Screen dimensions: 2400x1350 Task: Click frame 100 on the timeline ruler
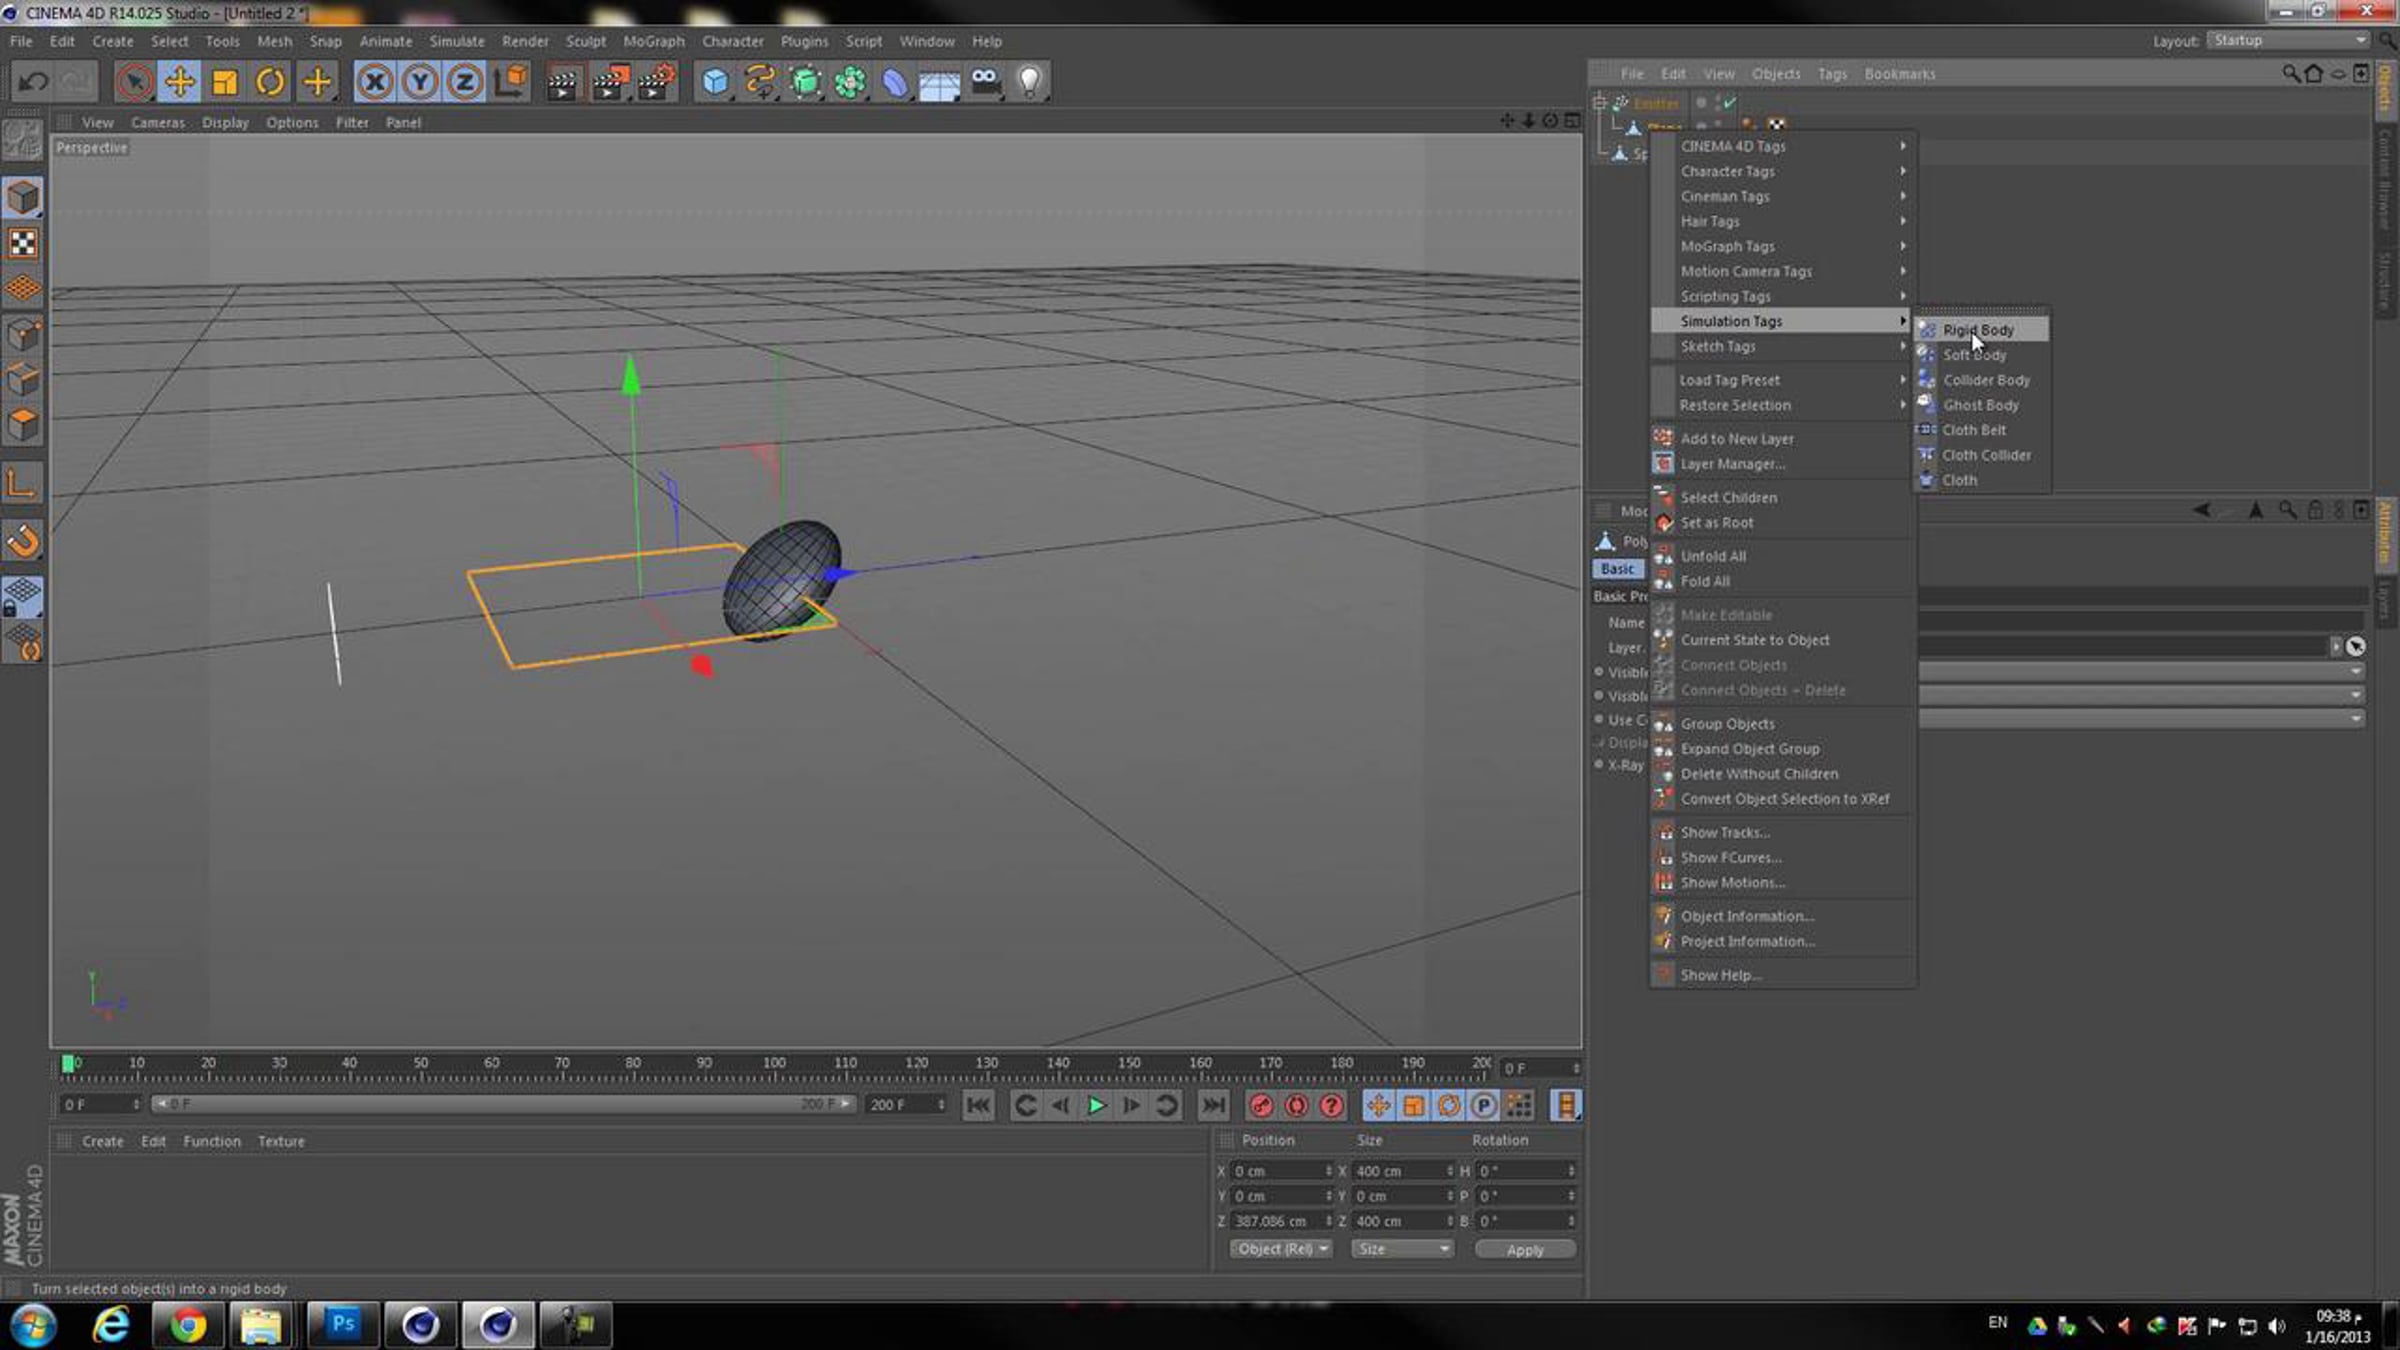click(x=774, y=1064)
